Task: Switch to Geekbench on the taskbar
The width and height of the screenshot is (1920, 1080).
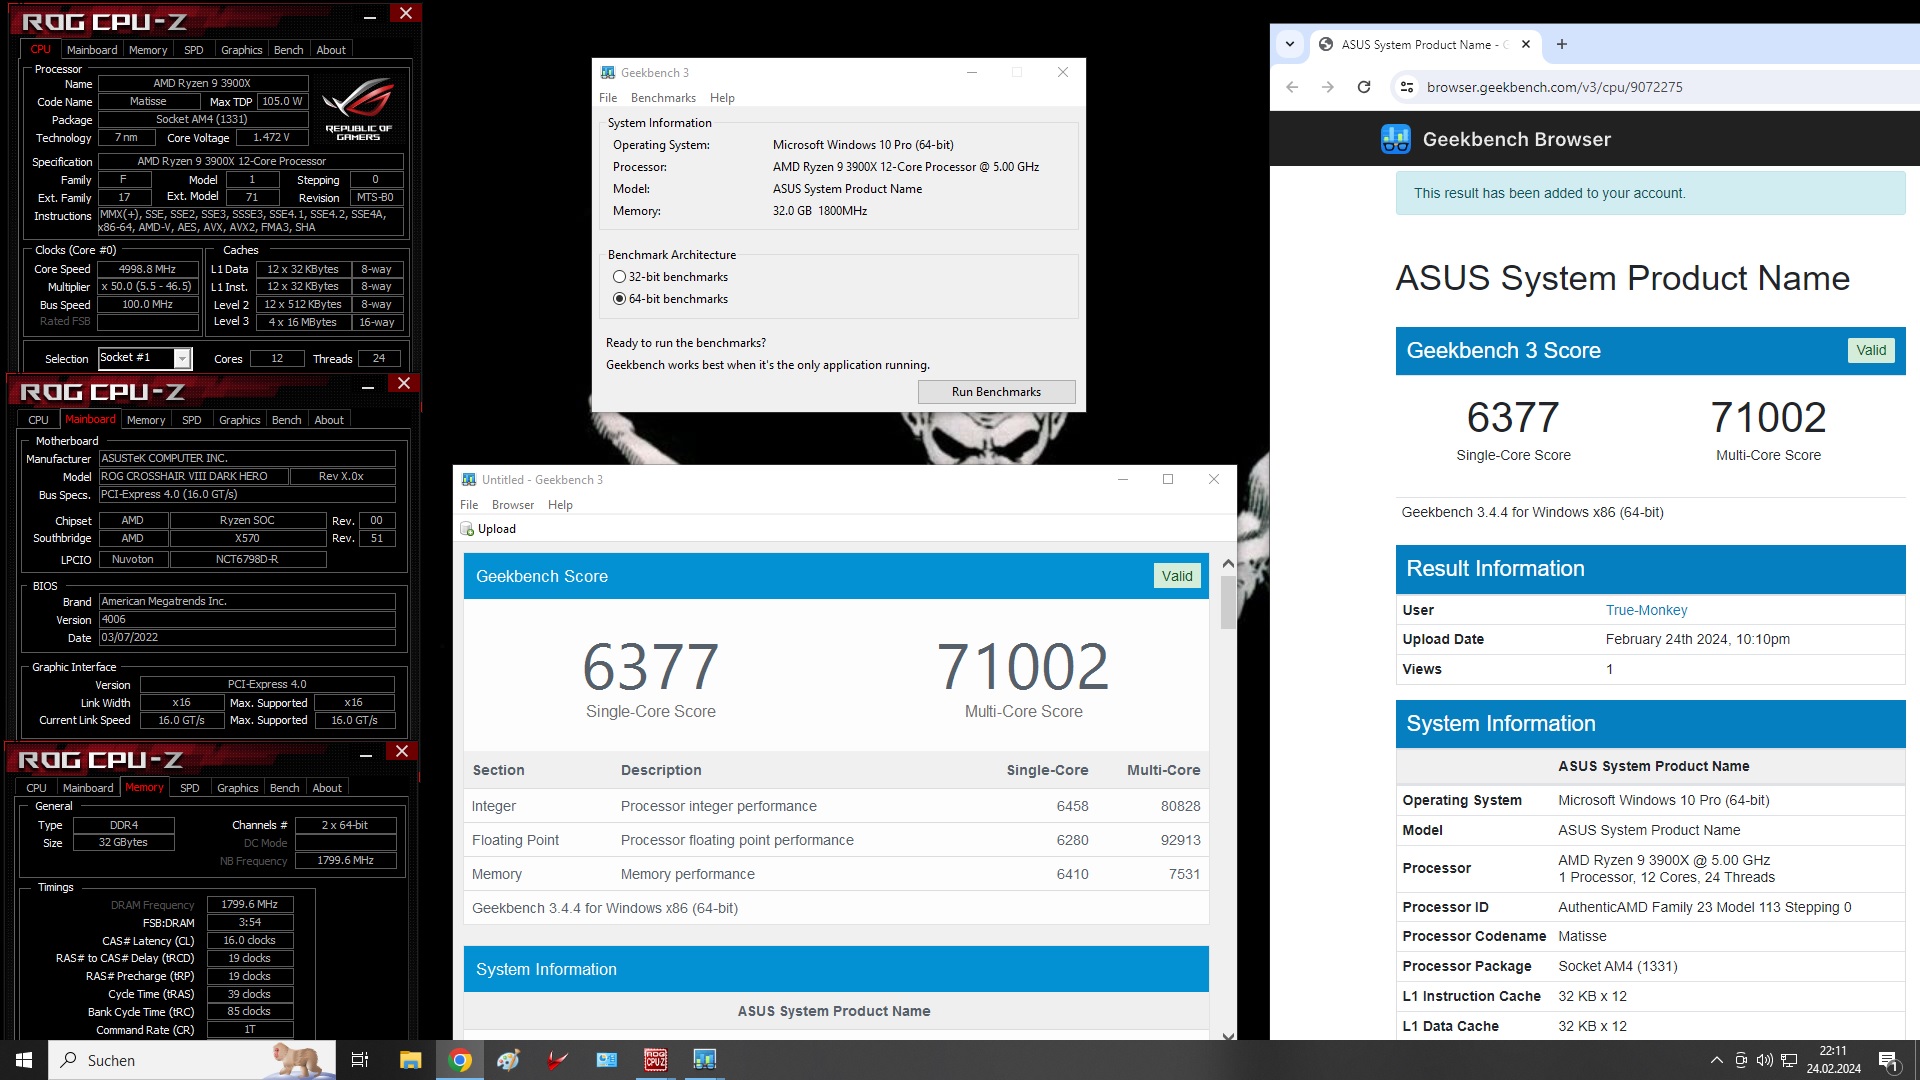Action: pyautogui.click(x=705, y=1060)
